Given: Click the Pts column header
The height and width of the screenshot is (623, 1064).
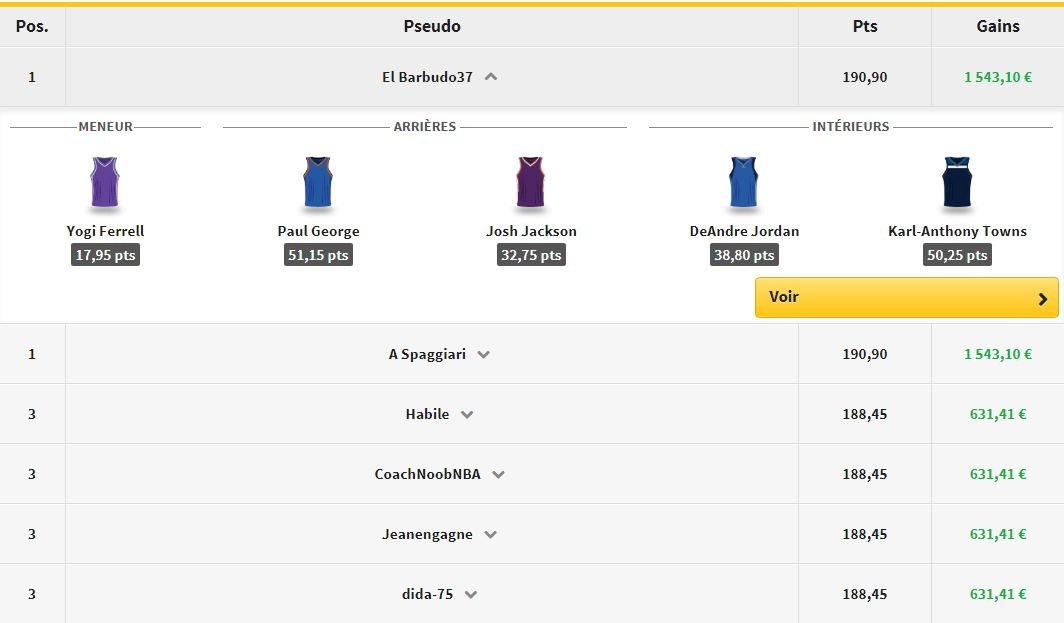Looking at the screenshot, I should (x=865, y=27).
